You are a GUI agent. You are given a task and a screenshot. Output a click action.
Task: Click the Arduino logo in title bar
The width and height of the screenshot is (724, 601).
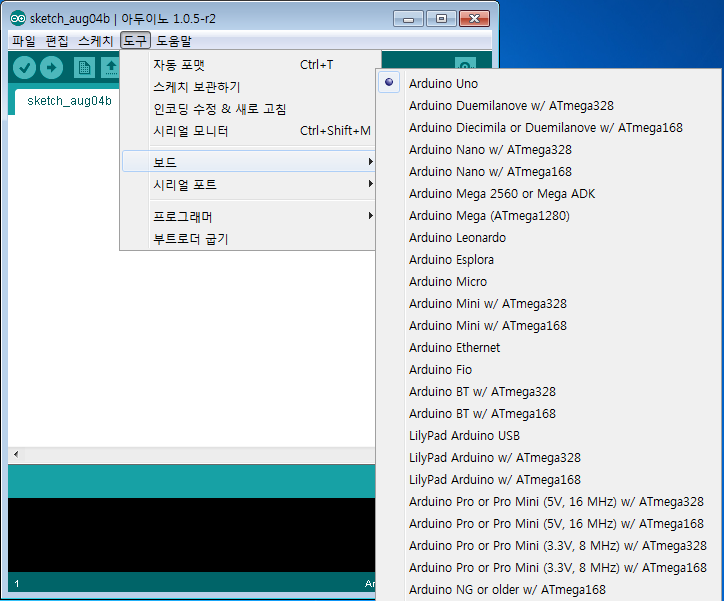[x=18, y=18]
